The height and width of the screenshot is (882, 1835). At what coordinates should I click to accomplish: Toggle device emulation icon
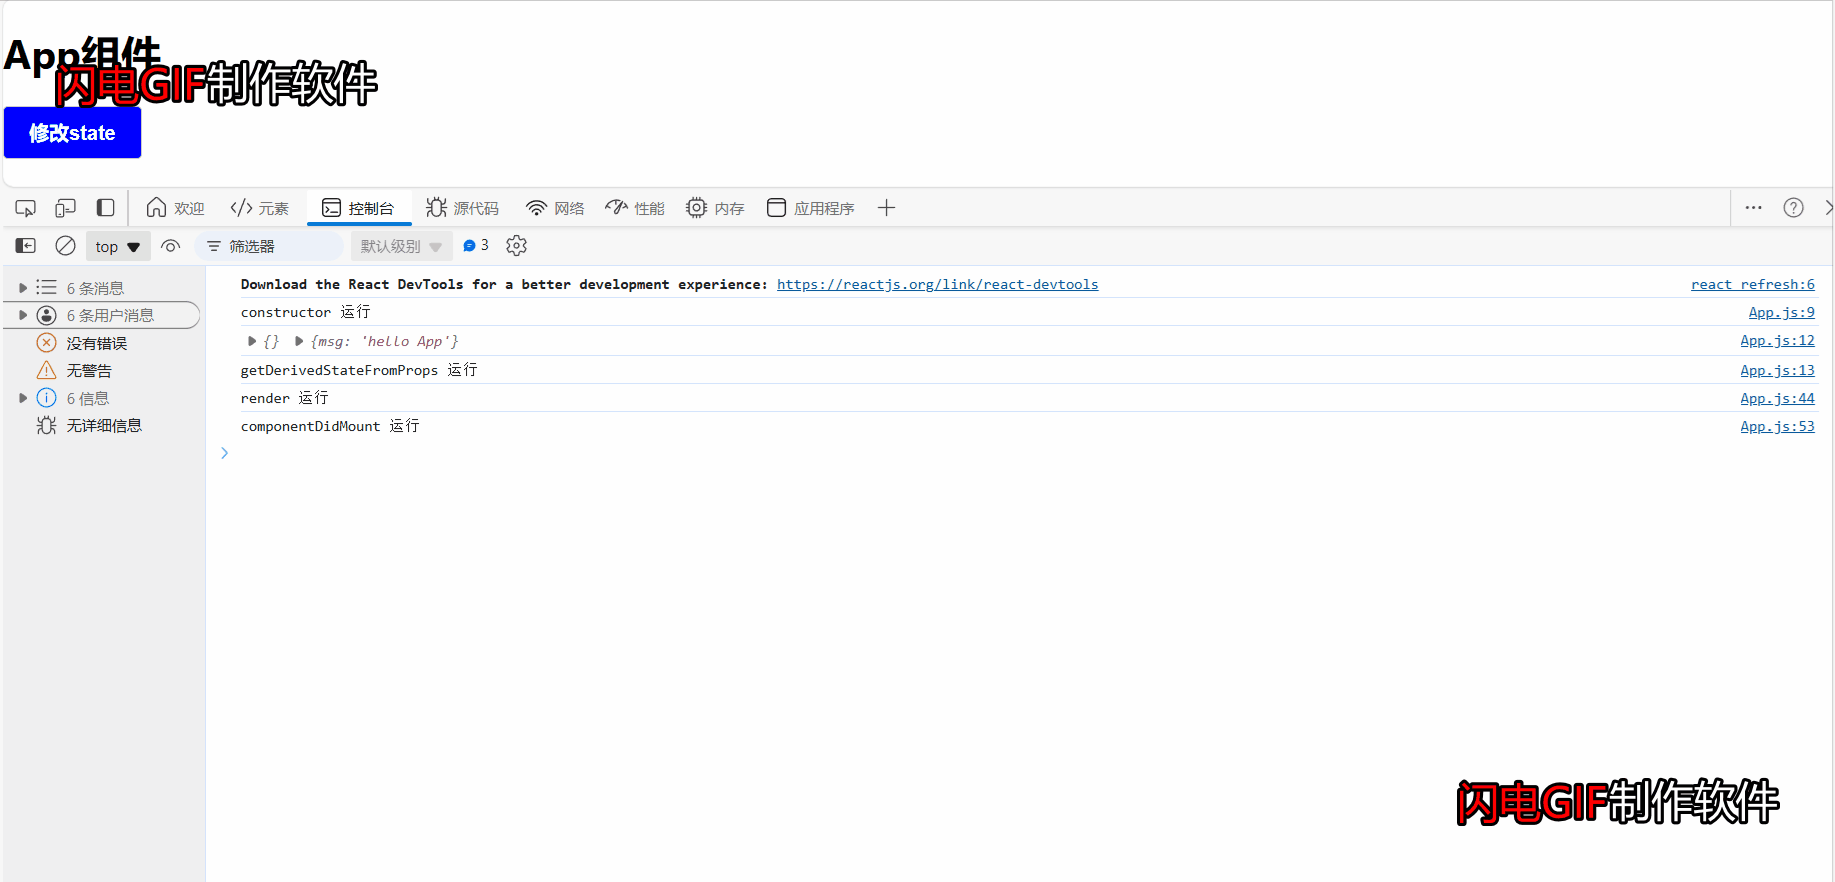(x=65, y=208)
